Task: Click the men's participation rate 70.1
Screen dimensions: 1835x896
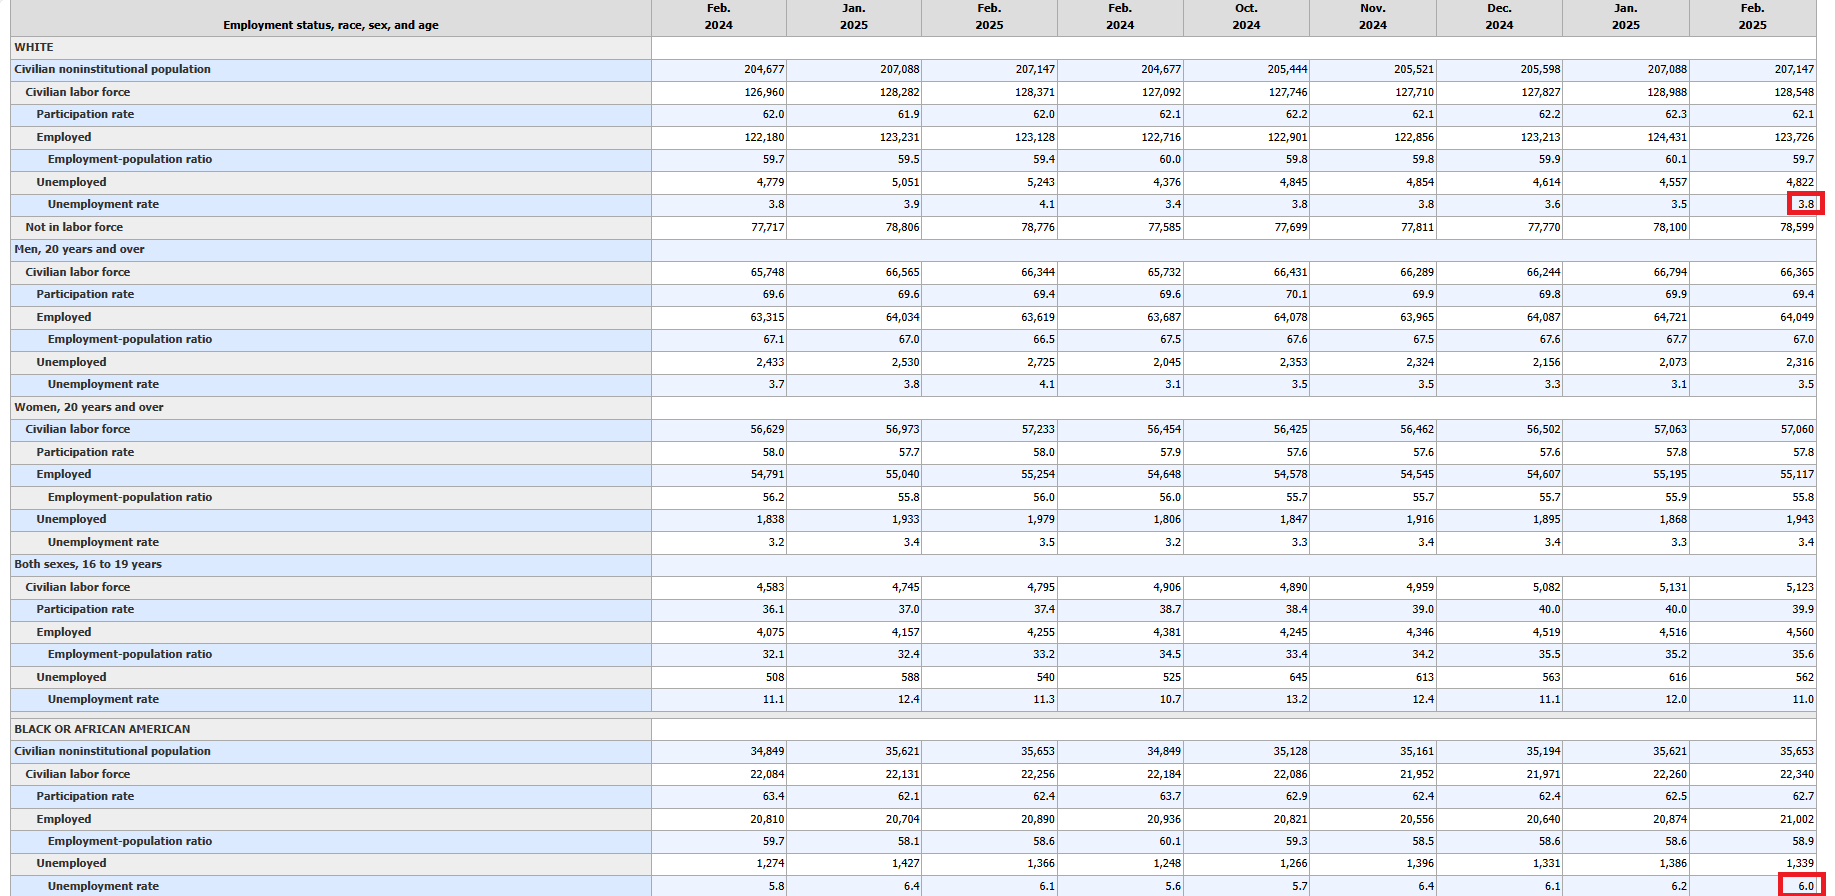Action: point(1296,294)
